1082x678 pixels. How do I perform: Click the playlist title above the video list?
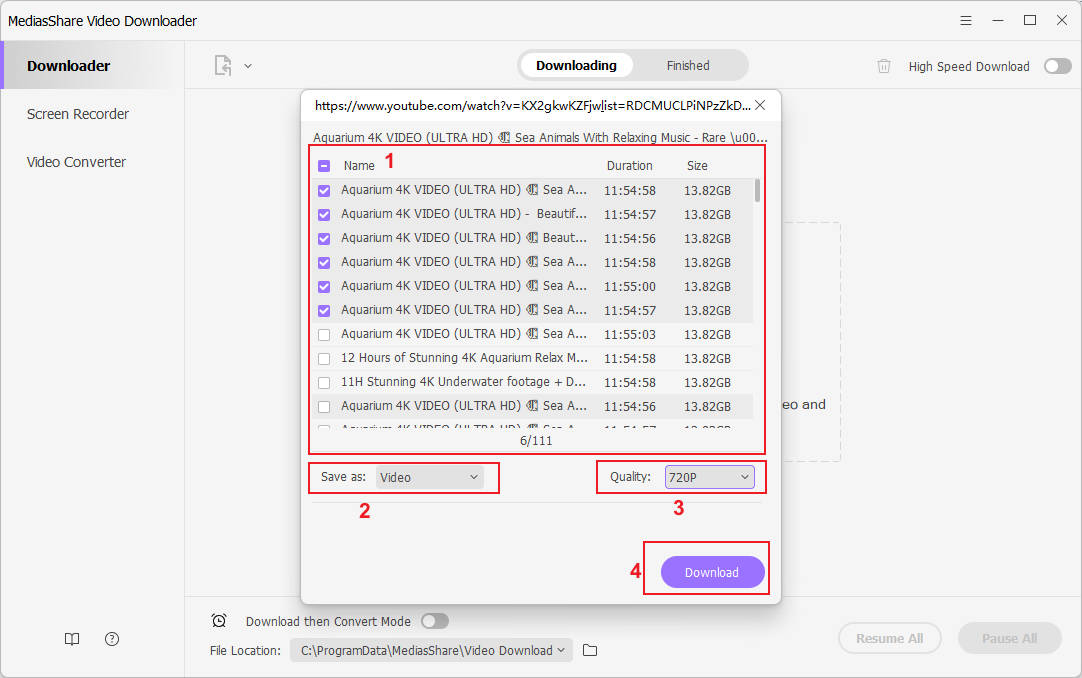[x=540, y=137]
